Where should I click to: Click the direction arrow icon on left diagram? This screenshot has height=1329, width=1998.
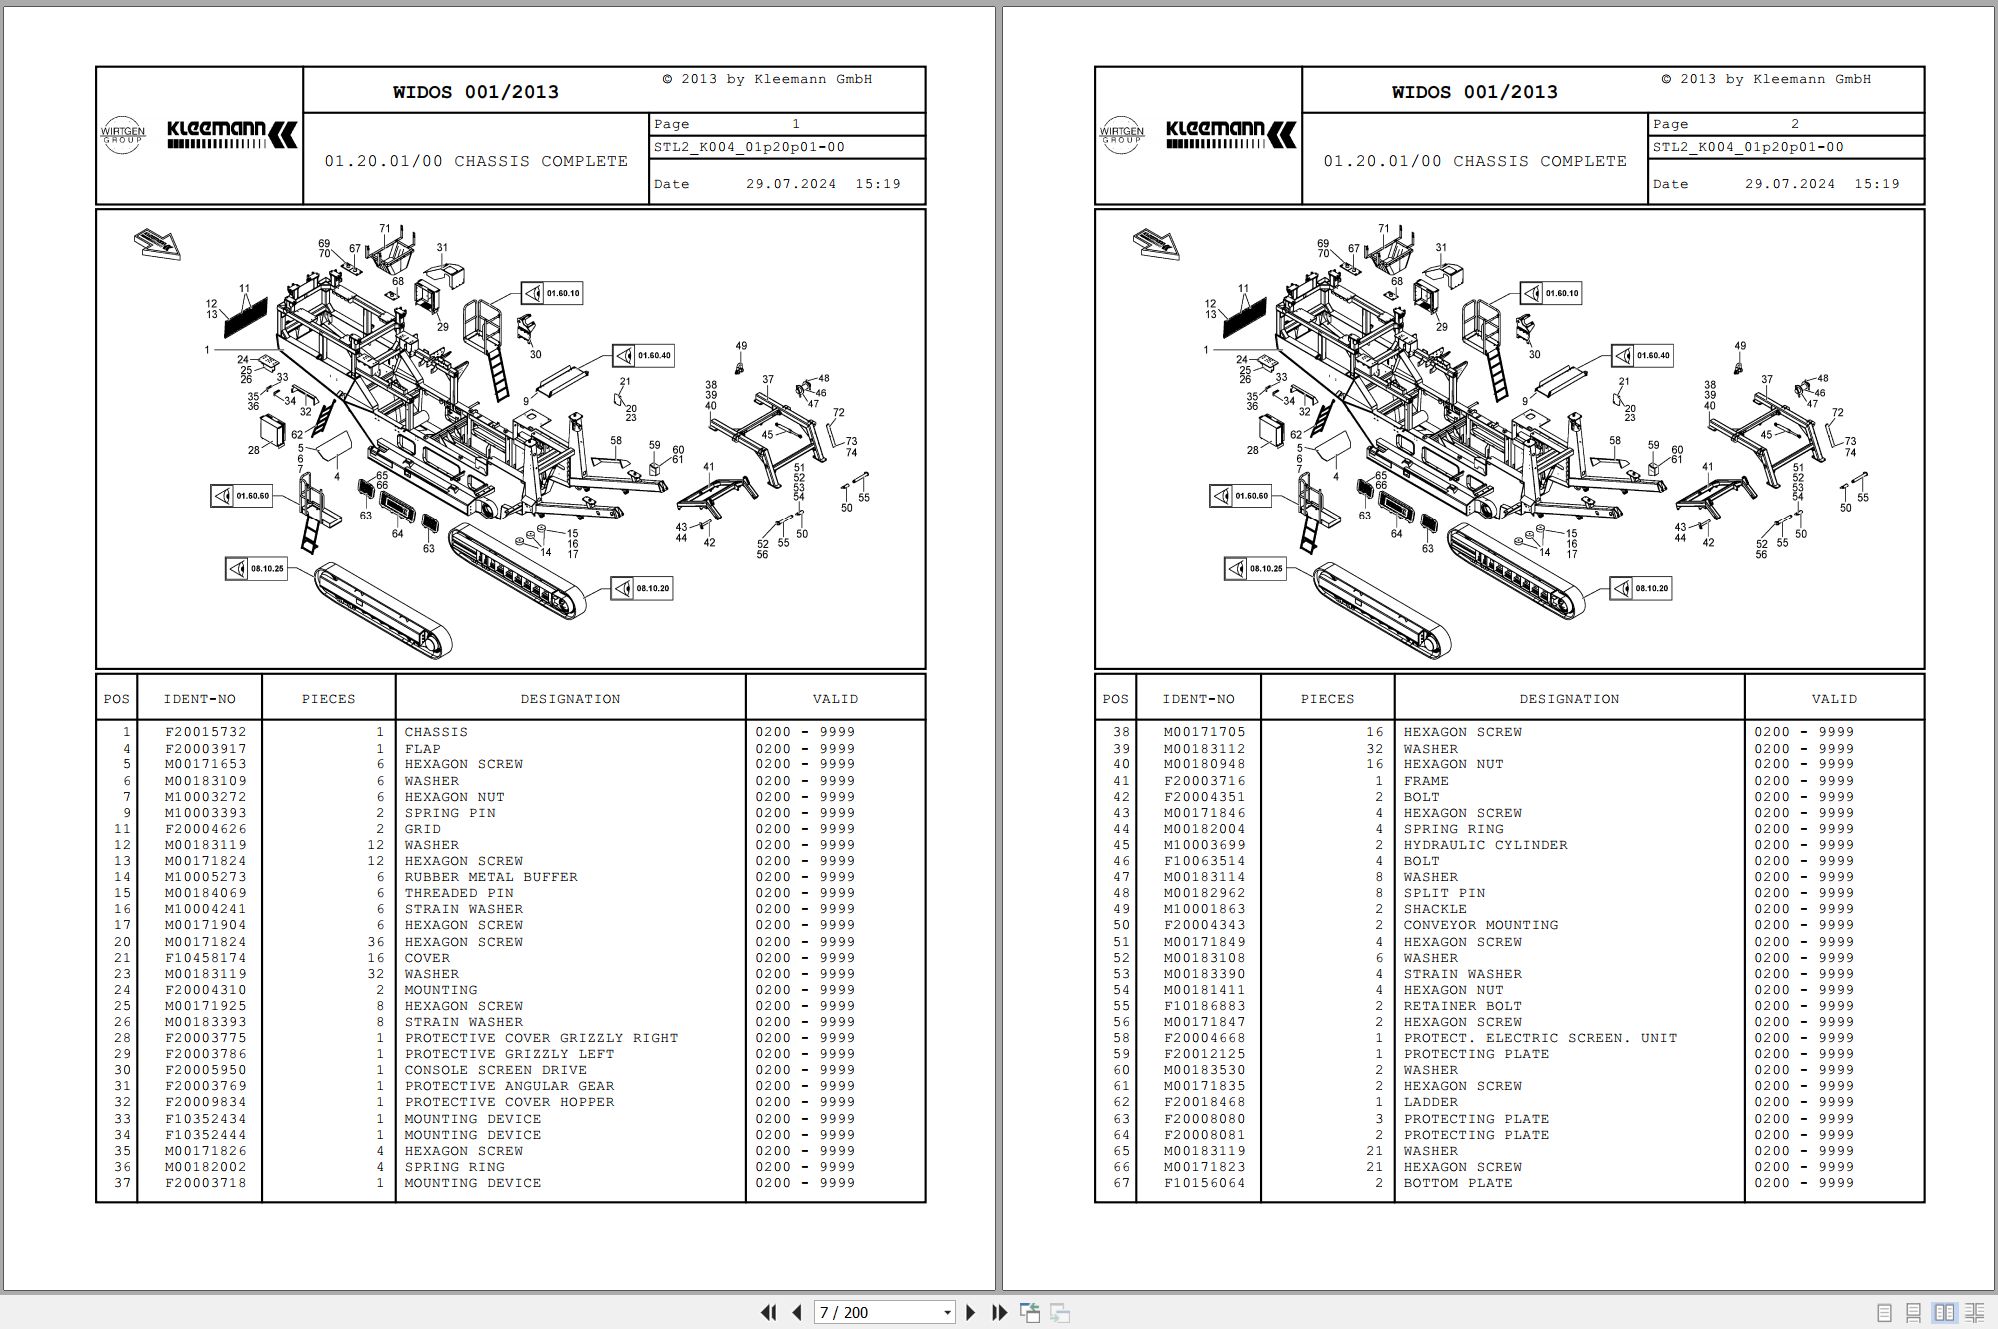(157, 244)
